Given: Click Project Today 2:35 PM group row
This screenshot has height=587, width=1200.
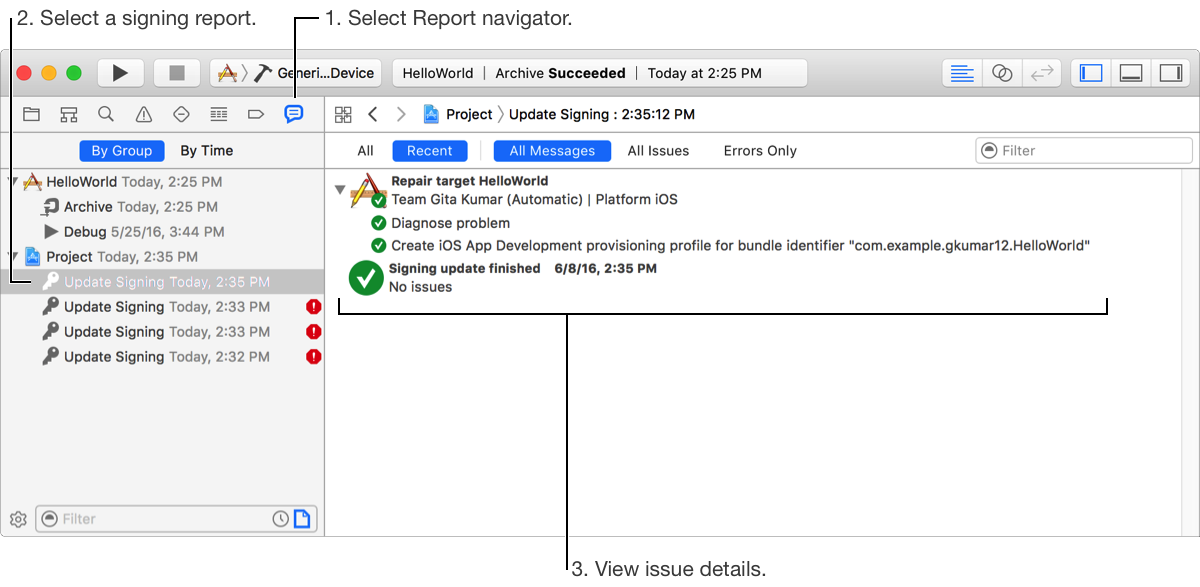Looking at the screenshot, I should tap(162, 257).
